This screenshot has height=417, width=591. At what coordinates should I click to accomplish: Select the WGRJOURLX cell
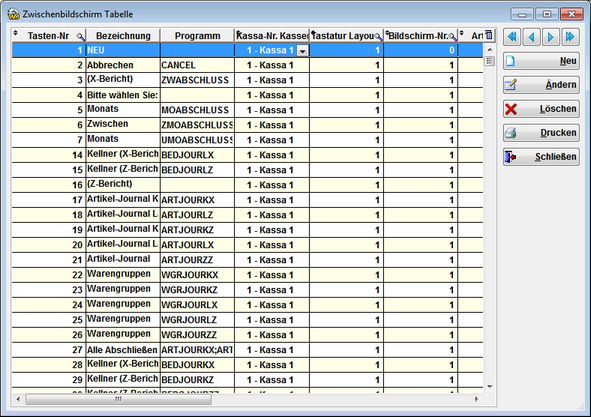click(197, 305)
